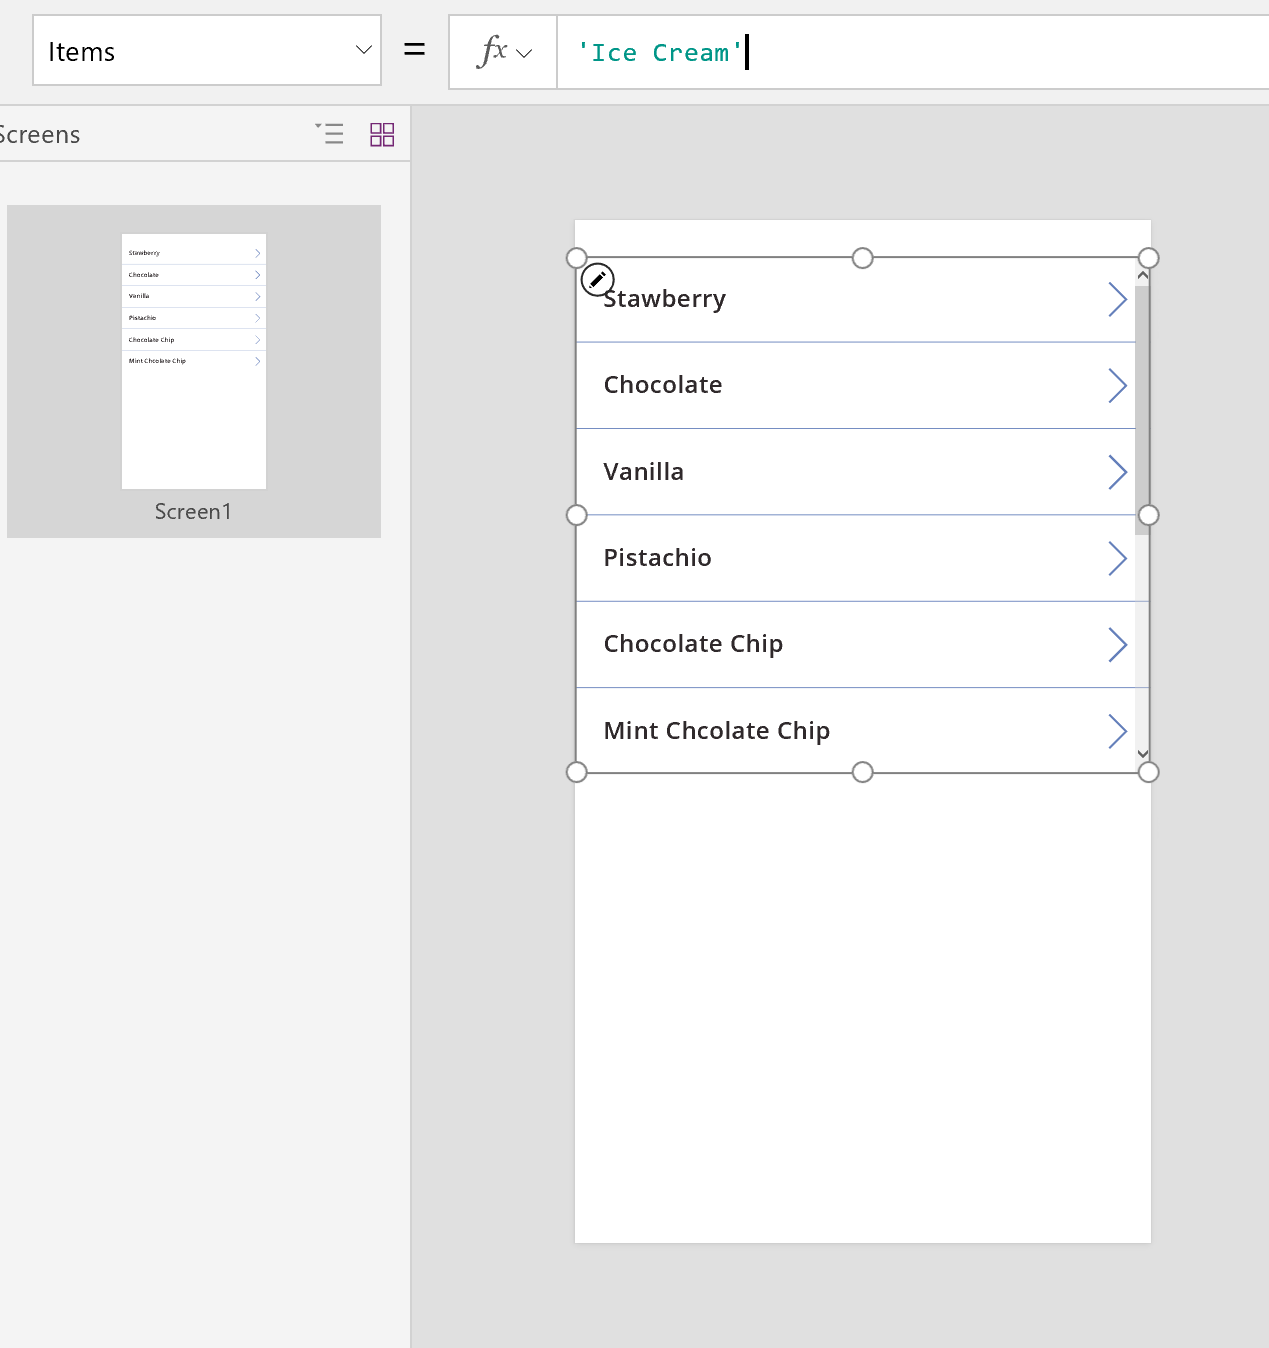Select the Pistachio text label
Image resolution: width=1269 pixels, height=1348 pixels.
(x=658, y=558)
